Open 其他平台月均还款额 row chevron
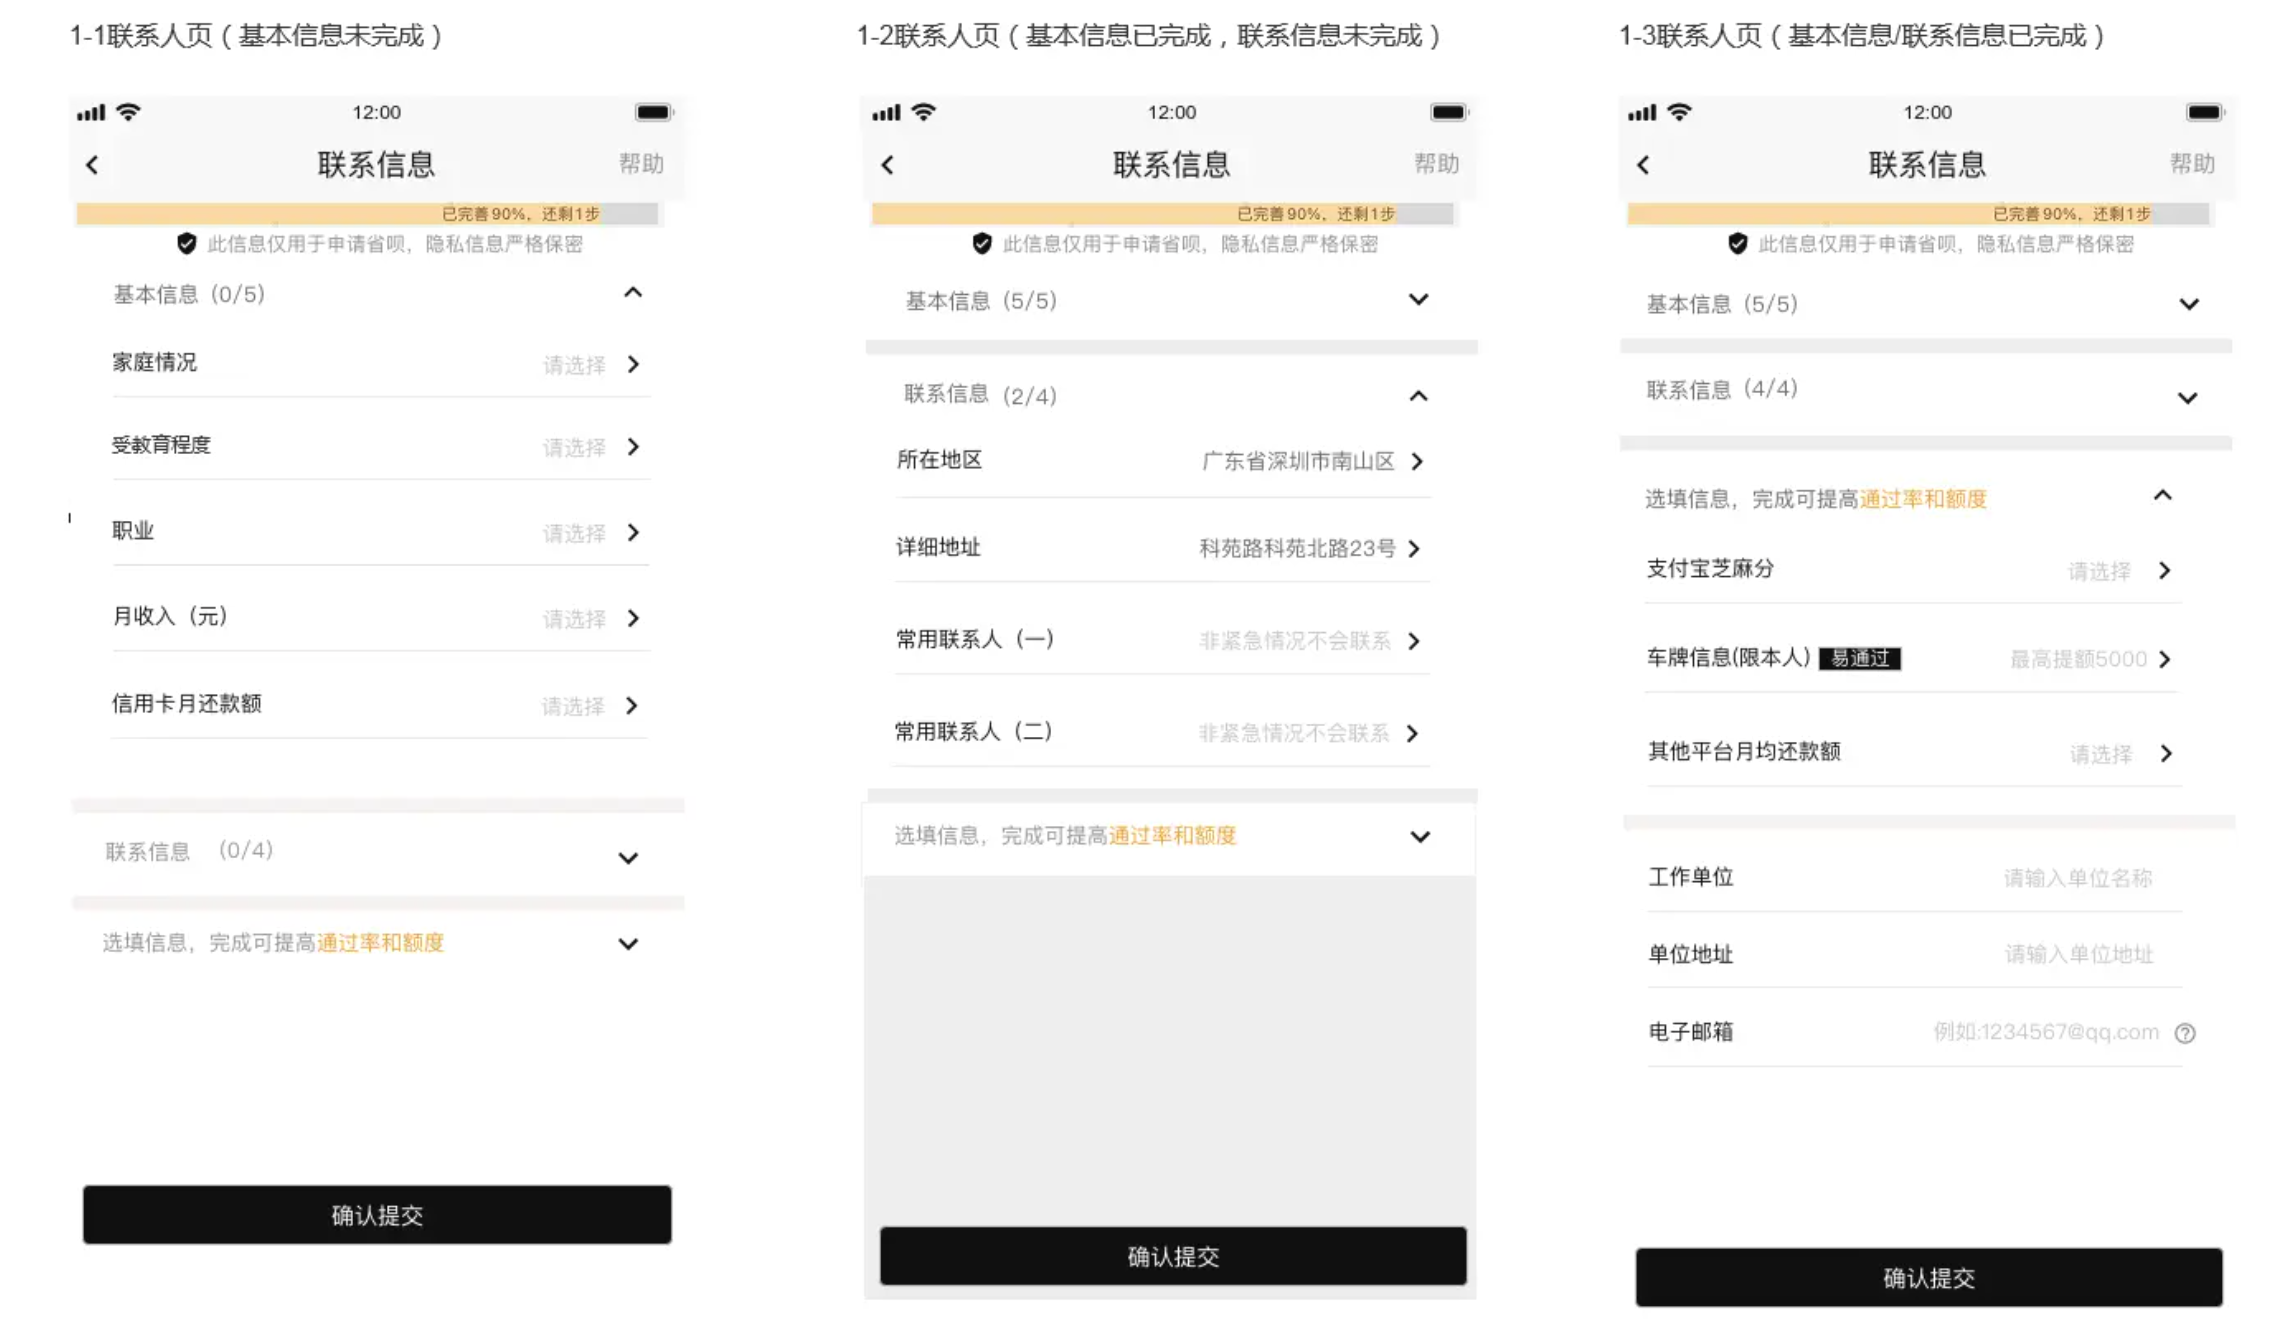This screenshot has height=1334, width=2282. pyautogui.click(x=2166, y=754)
